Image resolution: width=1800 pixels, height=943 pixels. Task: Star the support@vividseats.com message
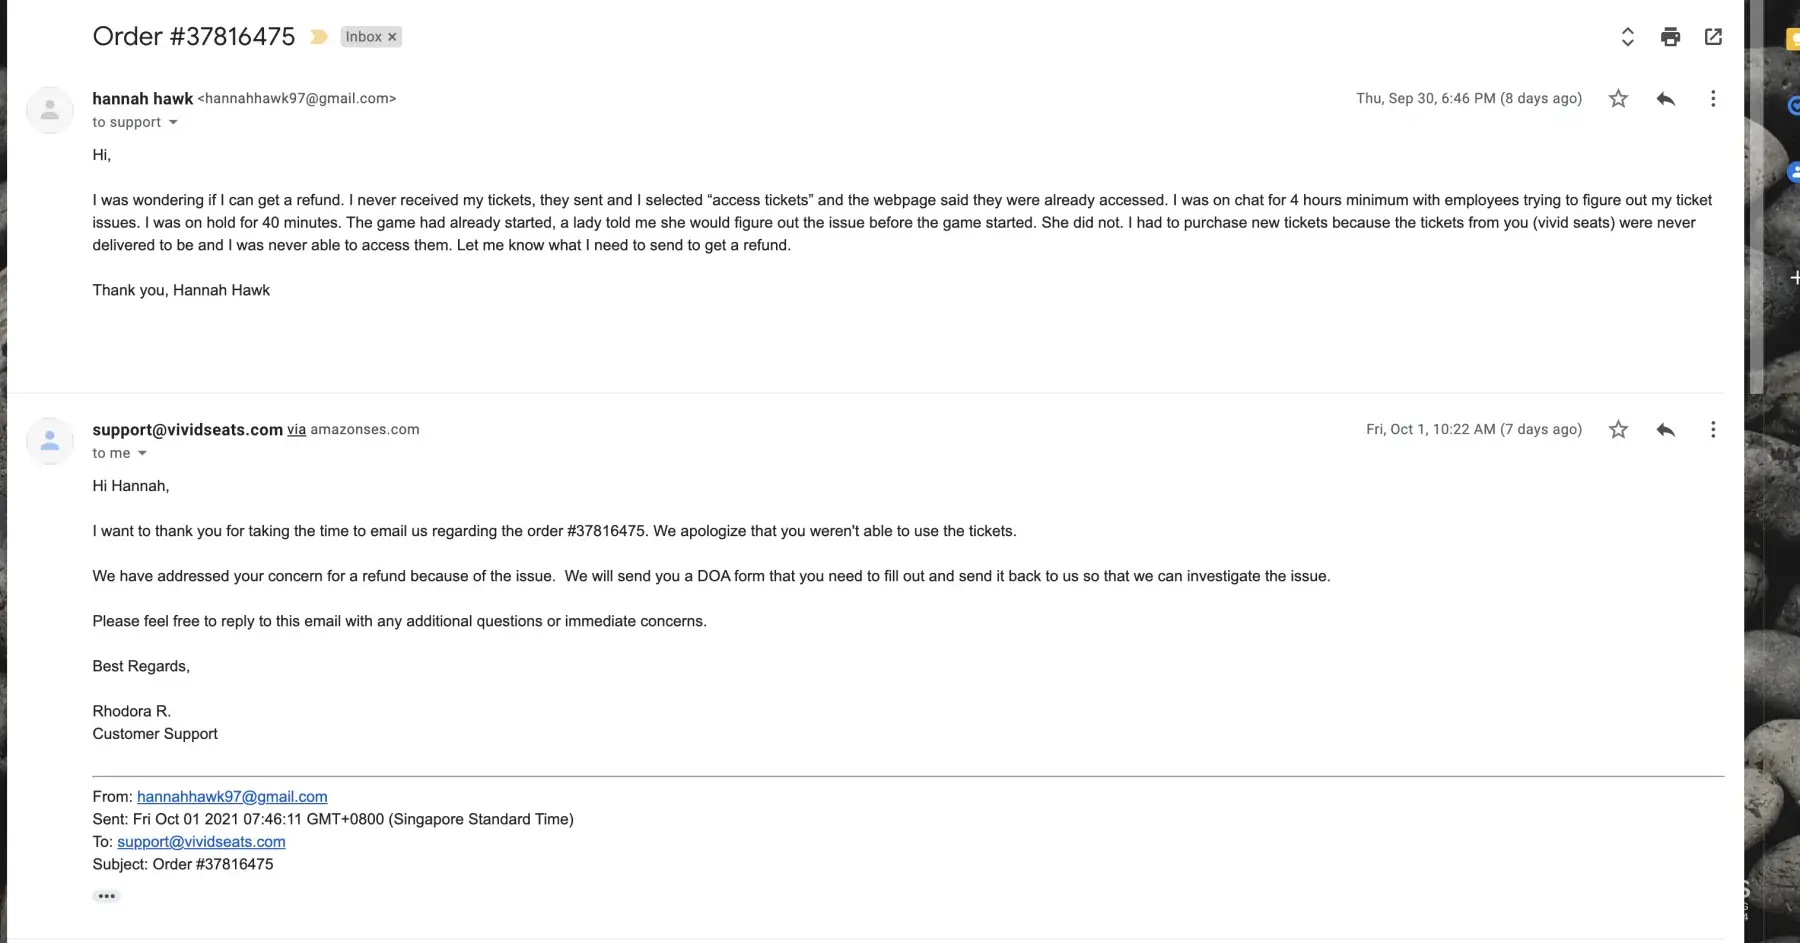pos(1618,430)
